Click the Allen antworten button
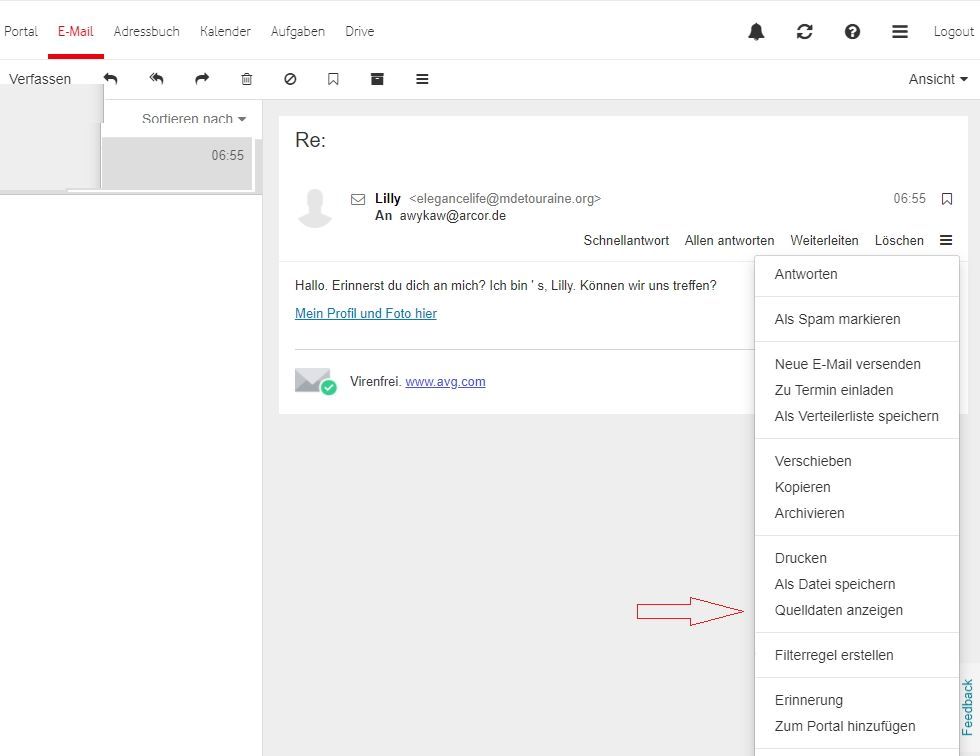The width and height of the screenshot is (980, 756). pos(729,241)
